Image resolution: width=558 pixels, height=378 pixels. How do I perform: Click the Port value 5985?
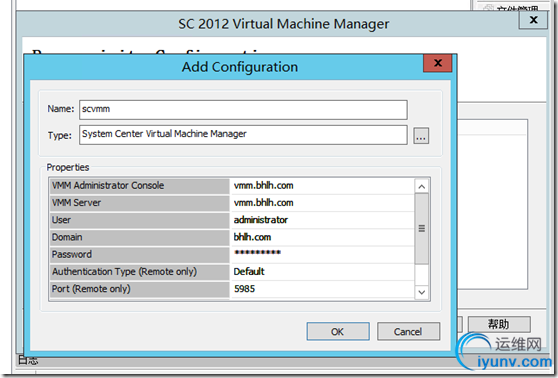(244, 289)
